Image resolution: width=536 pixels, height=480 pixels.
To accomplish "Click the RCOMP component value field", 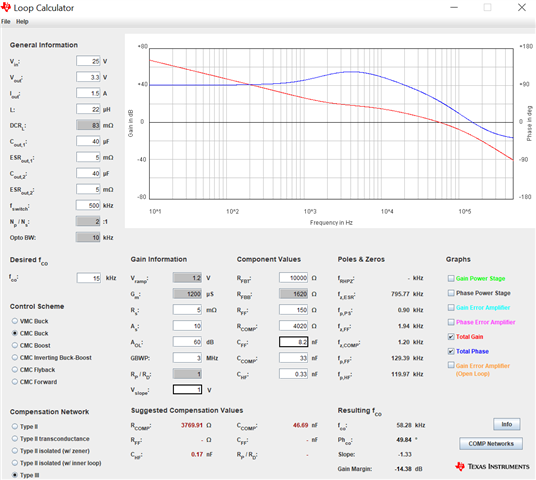I will tap(294, 326).
